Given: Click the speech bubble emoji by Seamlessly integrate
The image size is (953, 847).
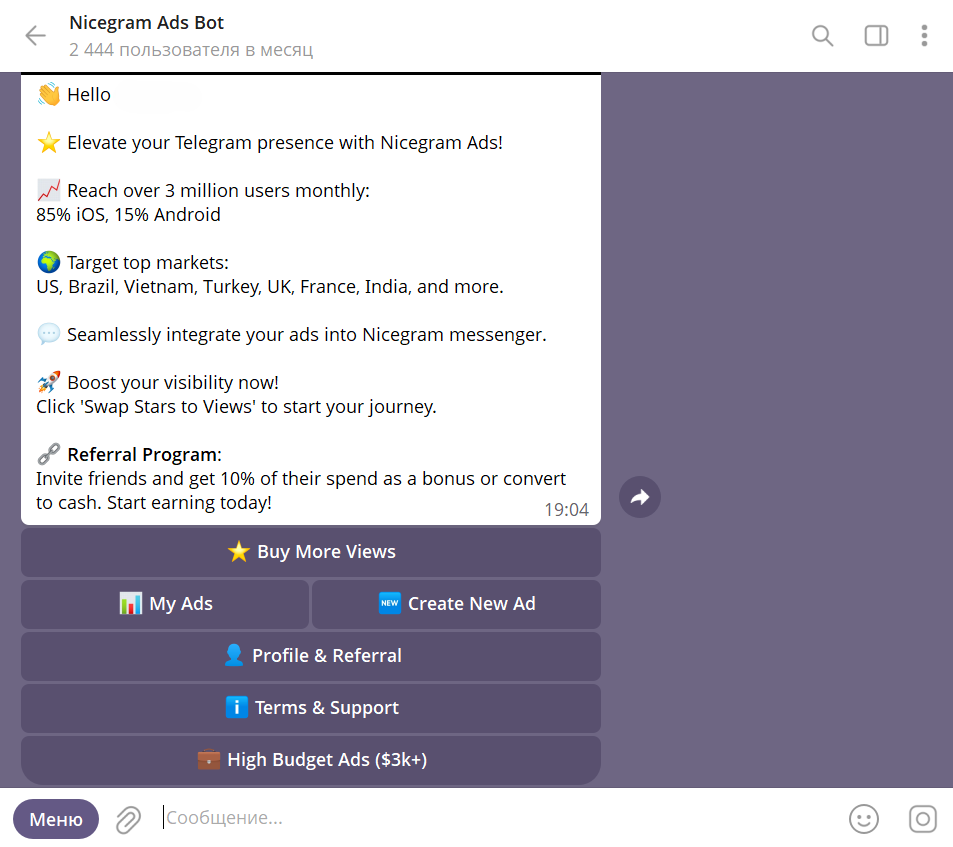Looking at the screenshot, I should 49,334.
